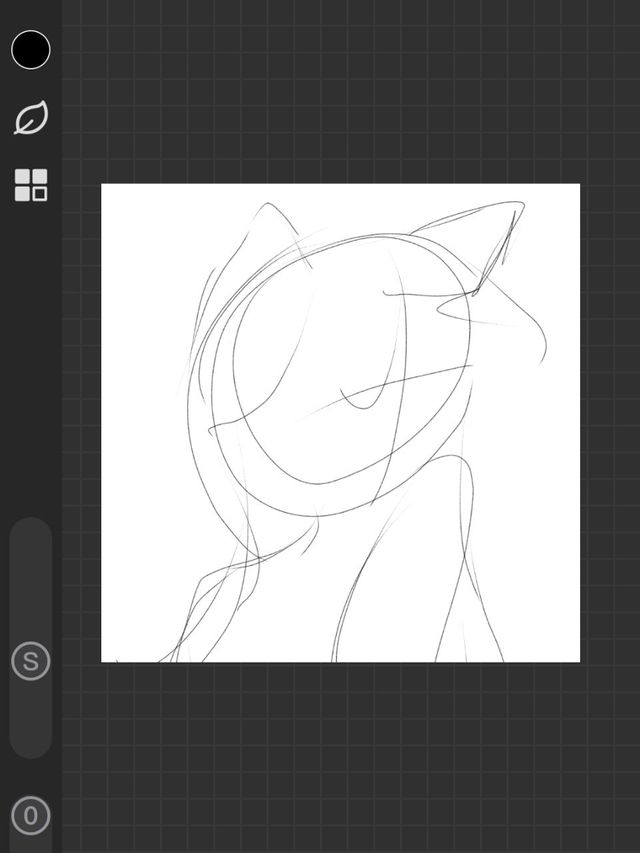Select the leaf-shaped brush tool icon
The height and width of the screenshot is (853, 640).
(31, 117)
